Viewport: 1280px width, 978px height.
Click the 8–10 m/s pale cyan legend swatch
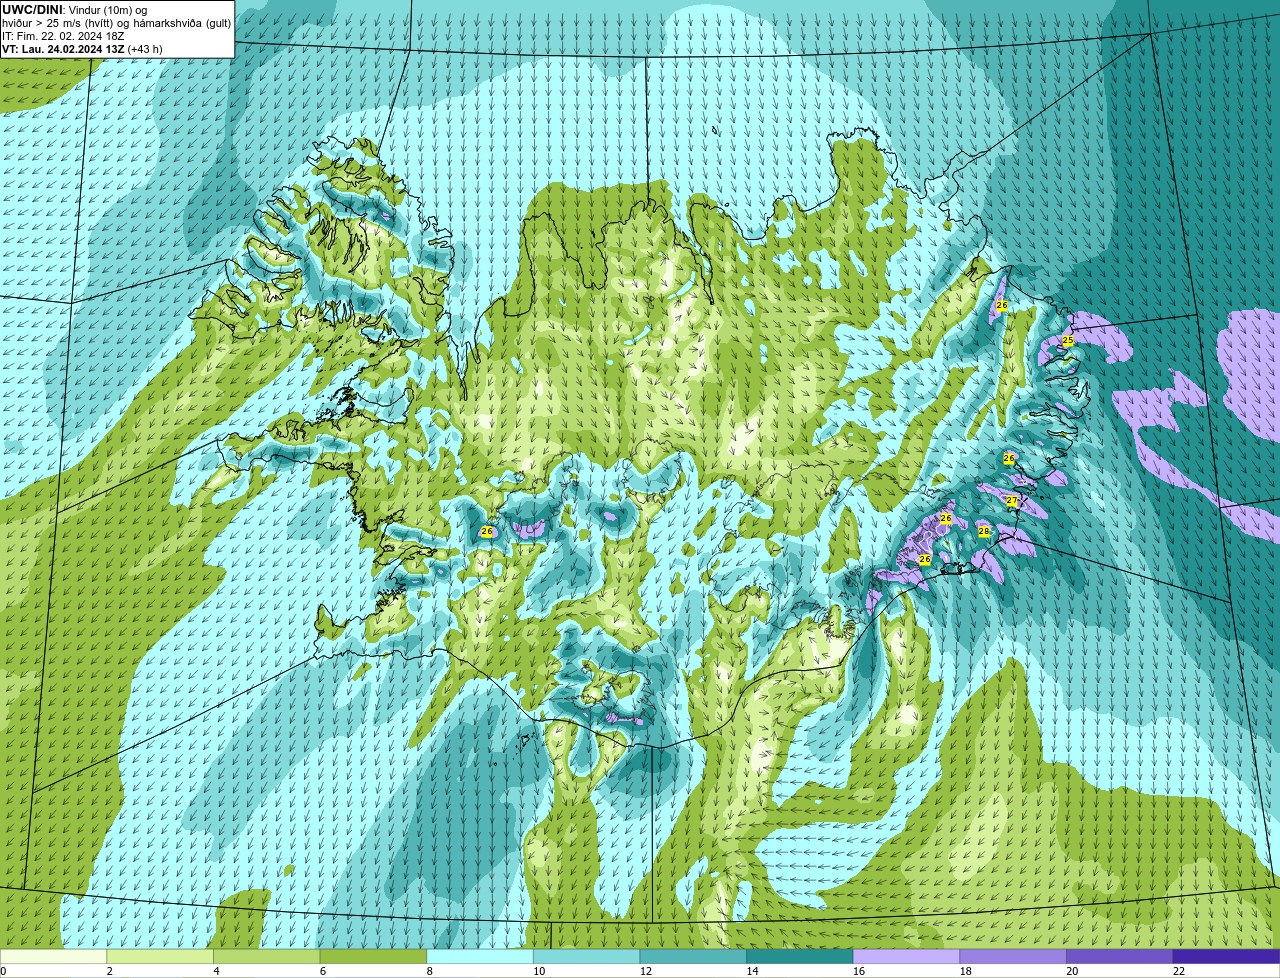(x=480, y=957)
